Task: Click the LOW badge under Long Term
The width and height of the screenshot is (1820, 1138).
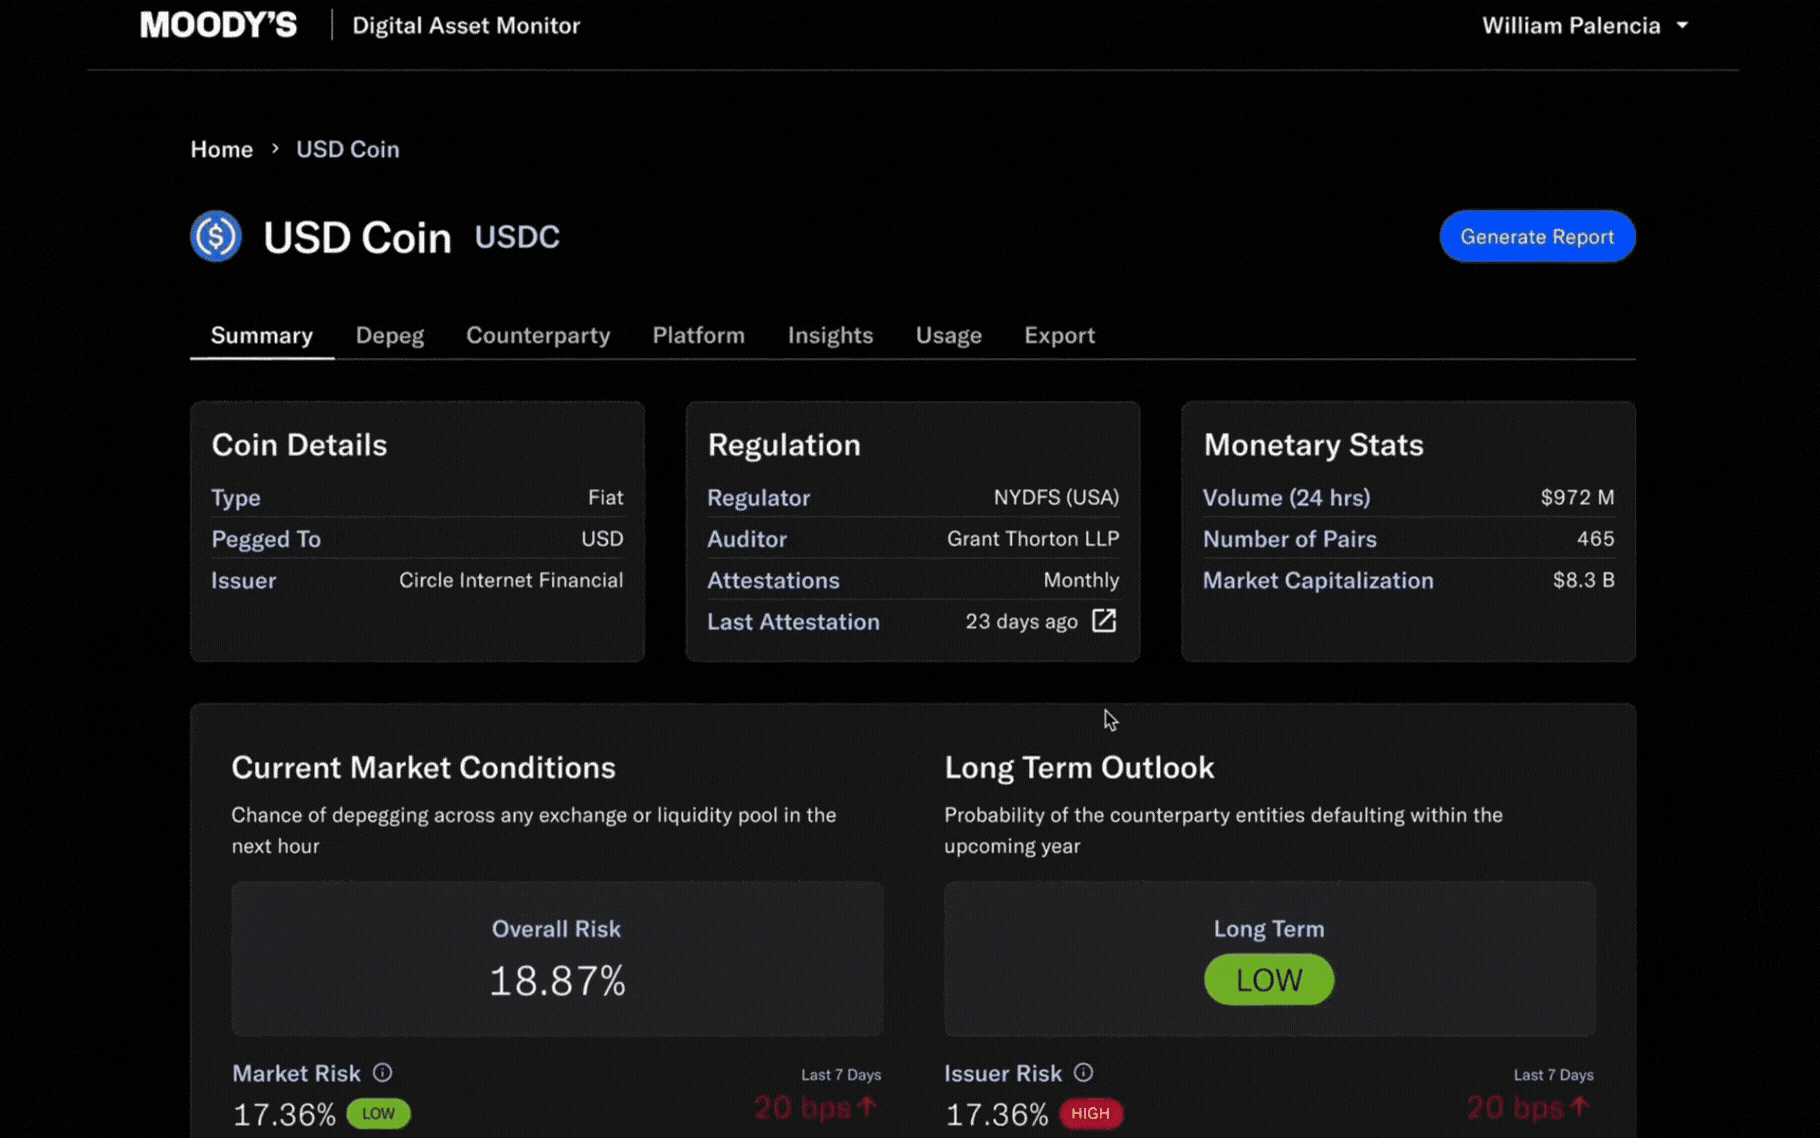Action: [1269, 980]
